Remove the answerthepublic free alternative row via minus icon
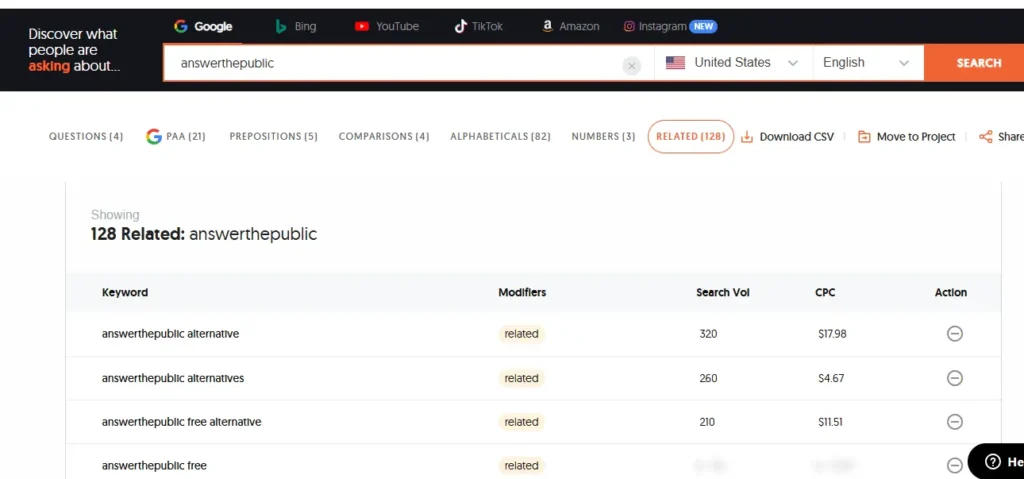Screen dimensions: 1024x479 coord(955,422)
